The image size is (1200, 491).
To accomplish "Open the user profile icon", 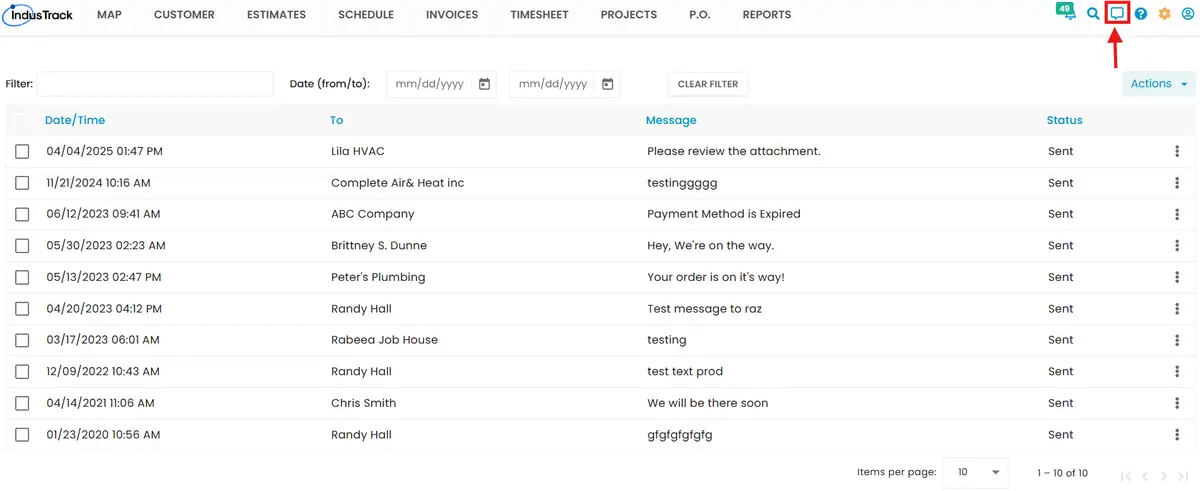I will point(1188,14).
